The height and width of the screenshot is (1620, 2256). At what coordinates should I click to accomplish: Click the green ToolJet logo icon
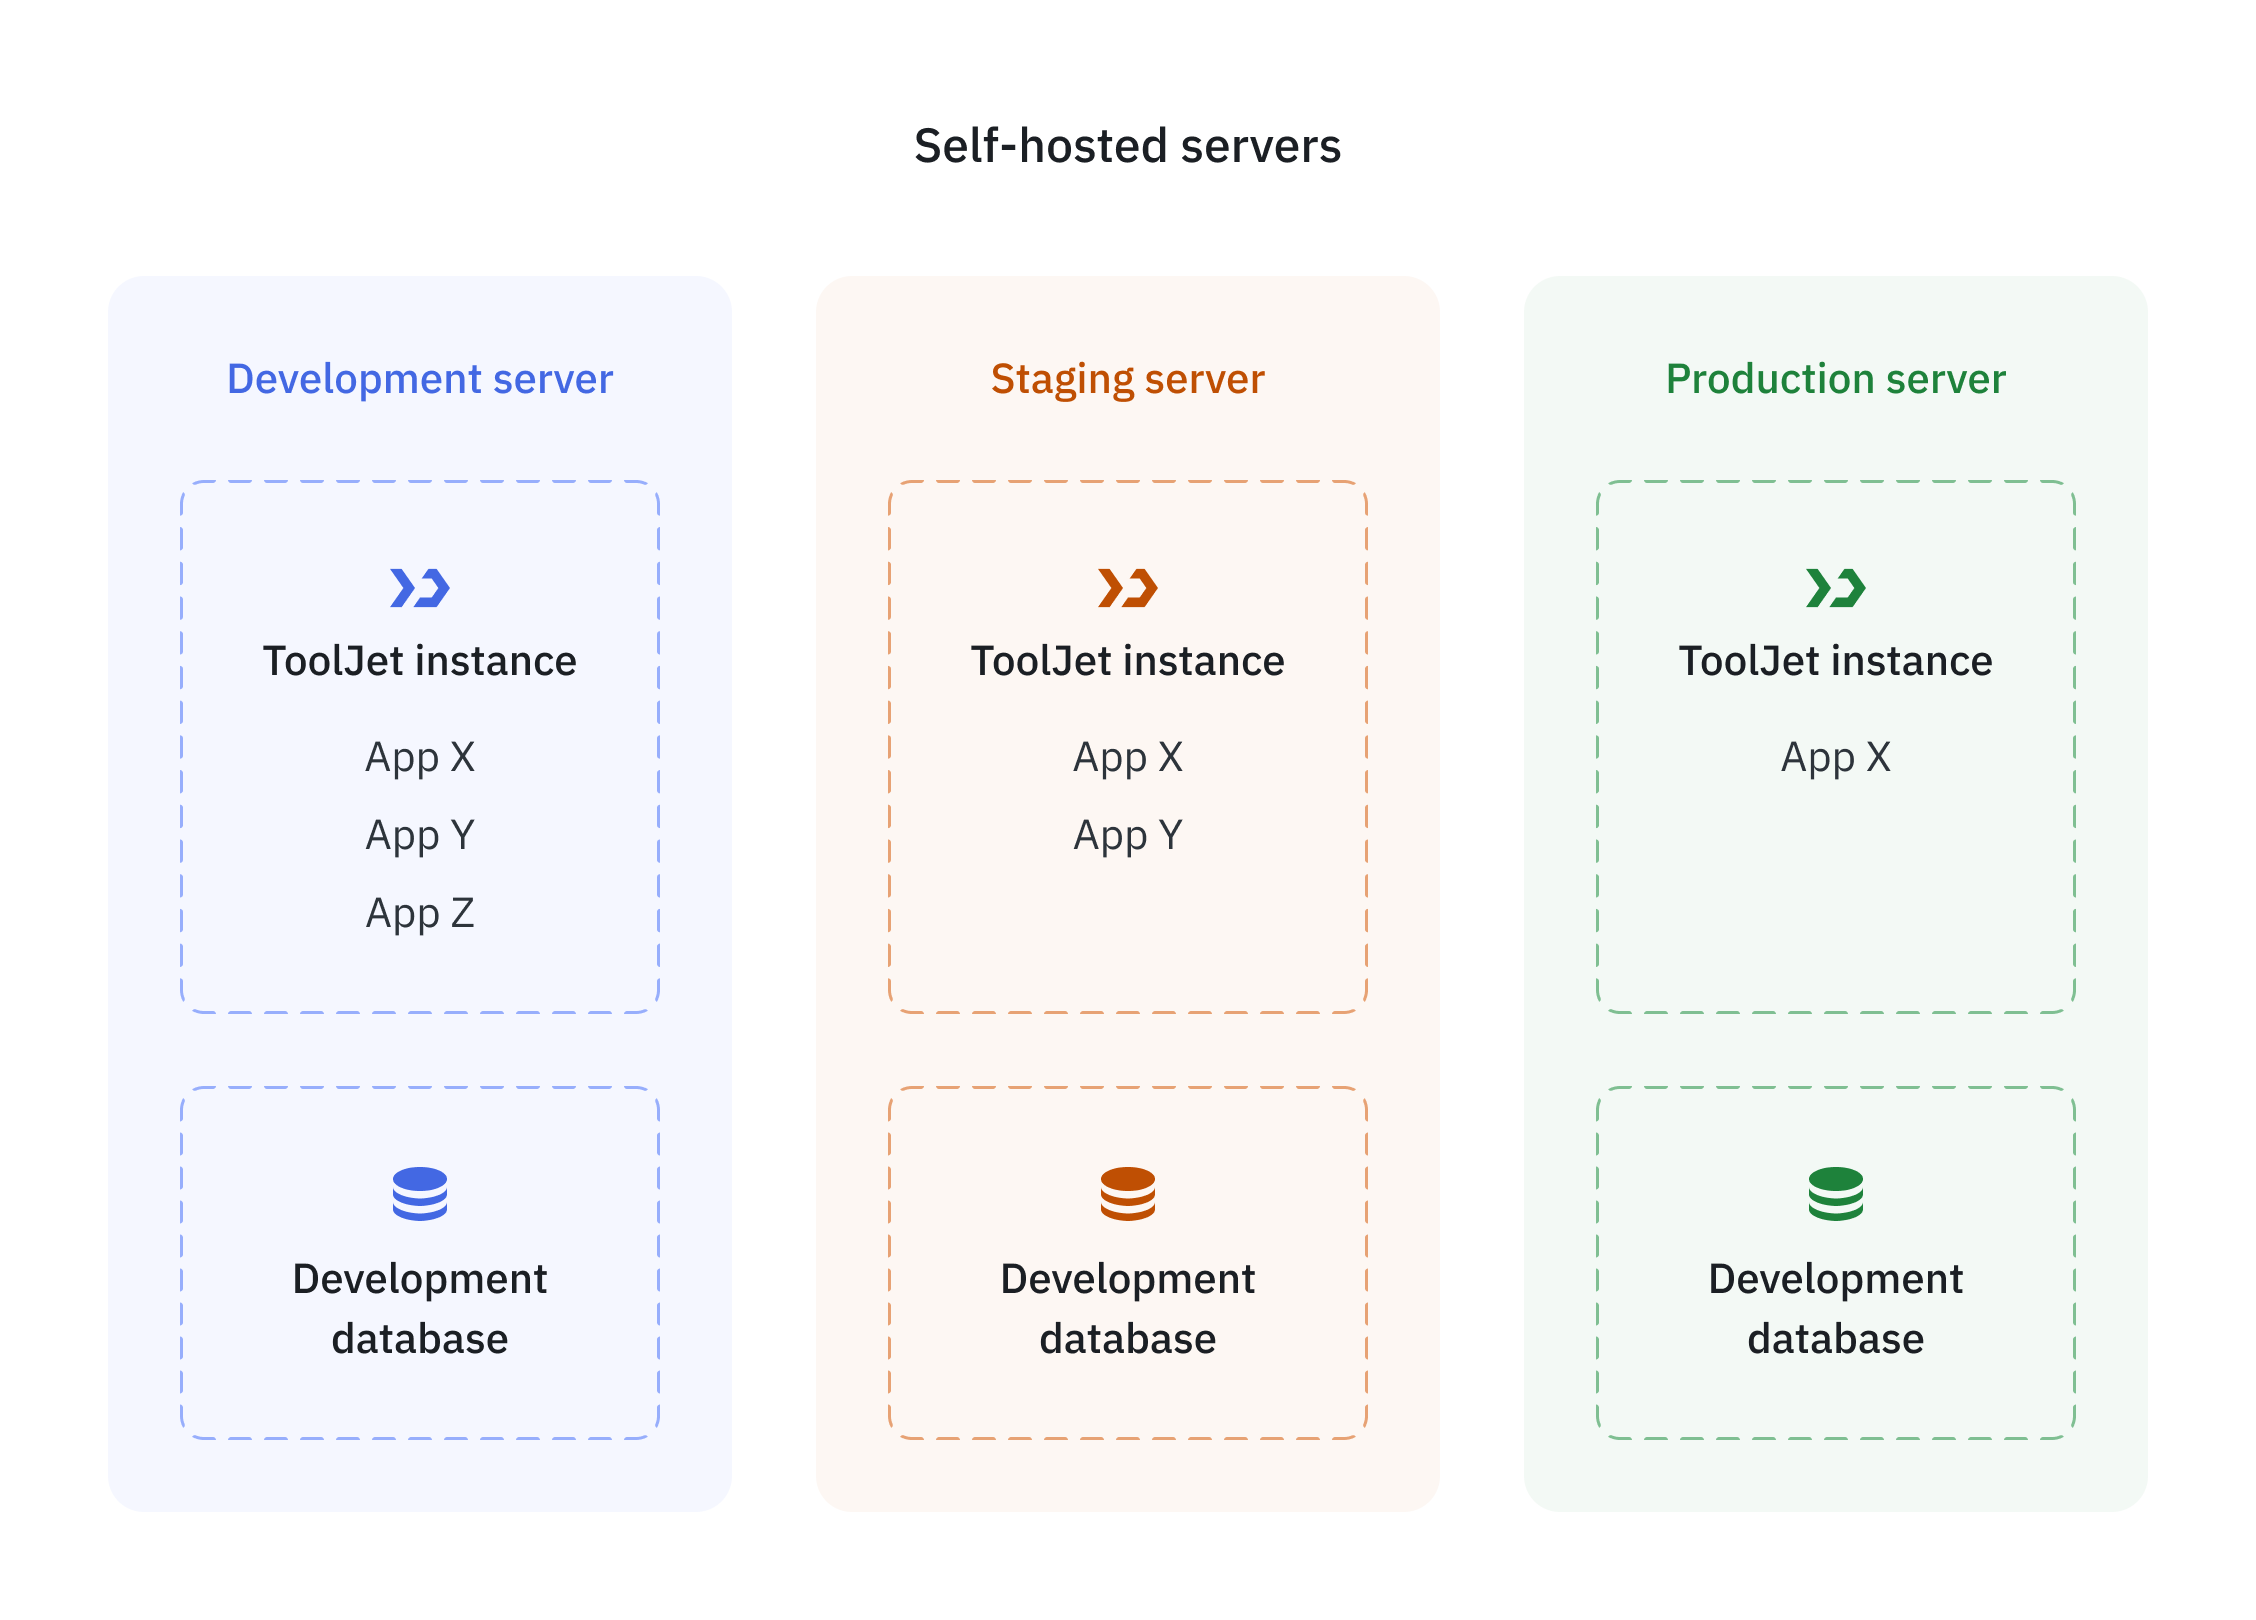(x=1836, y=588)
